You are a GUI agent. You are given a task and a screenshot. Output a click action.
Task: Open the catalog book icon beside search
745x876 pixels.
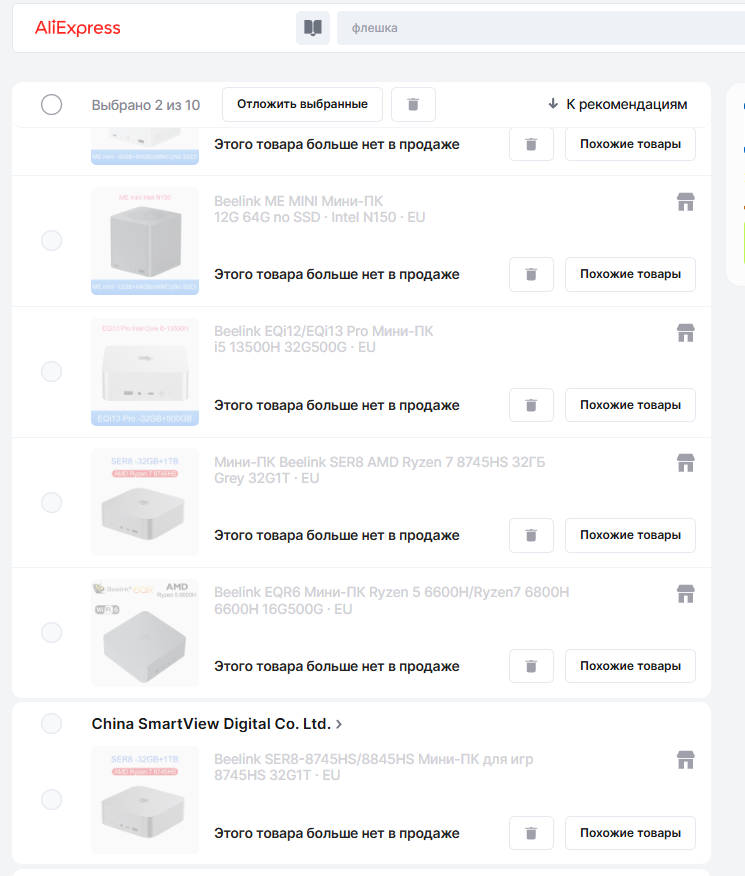(313, 28)
